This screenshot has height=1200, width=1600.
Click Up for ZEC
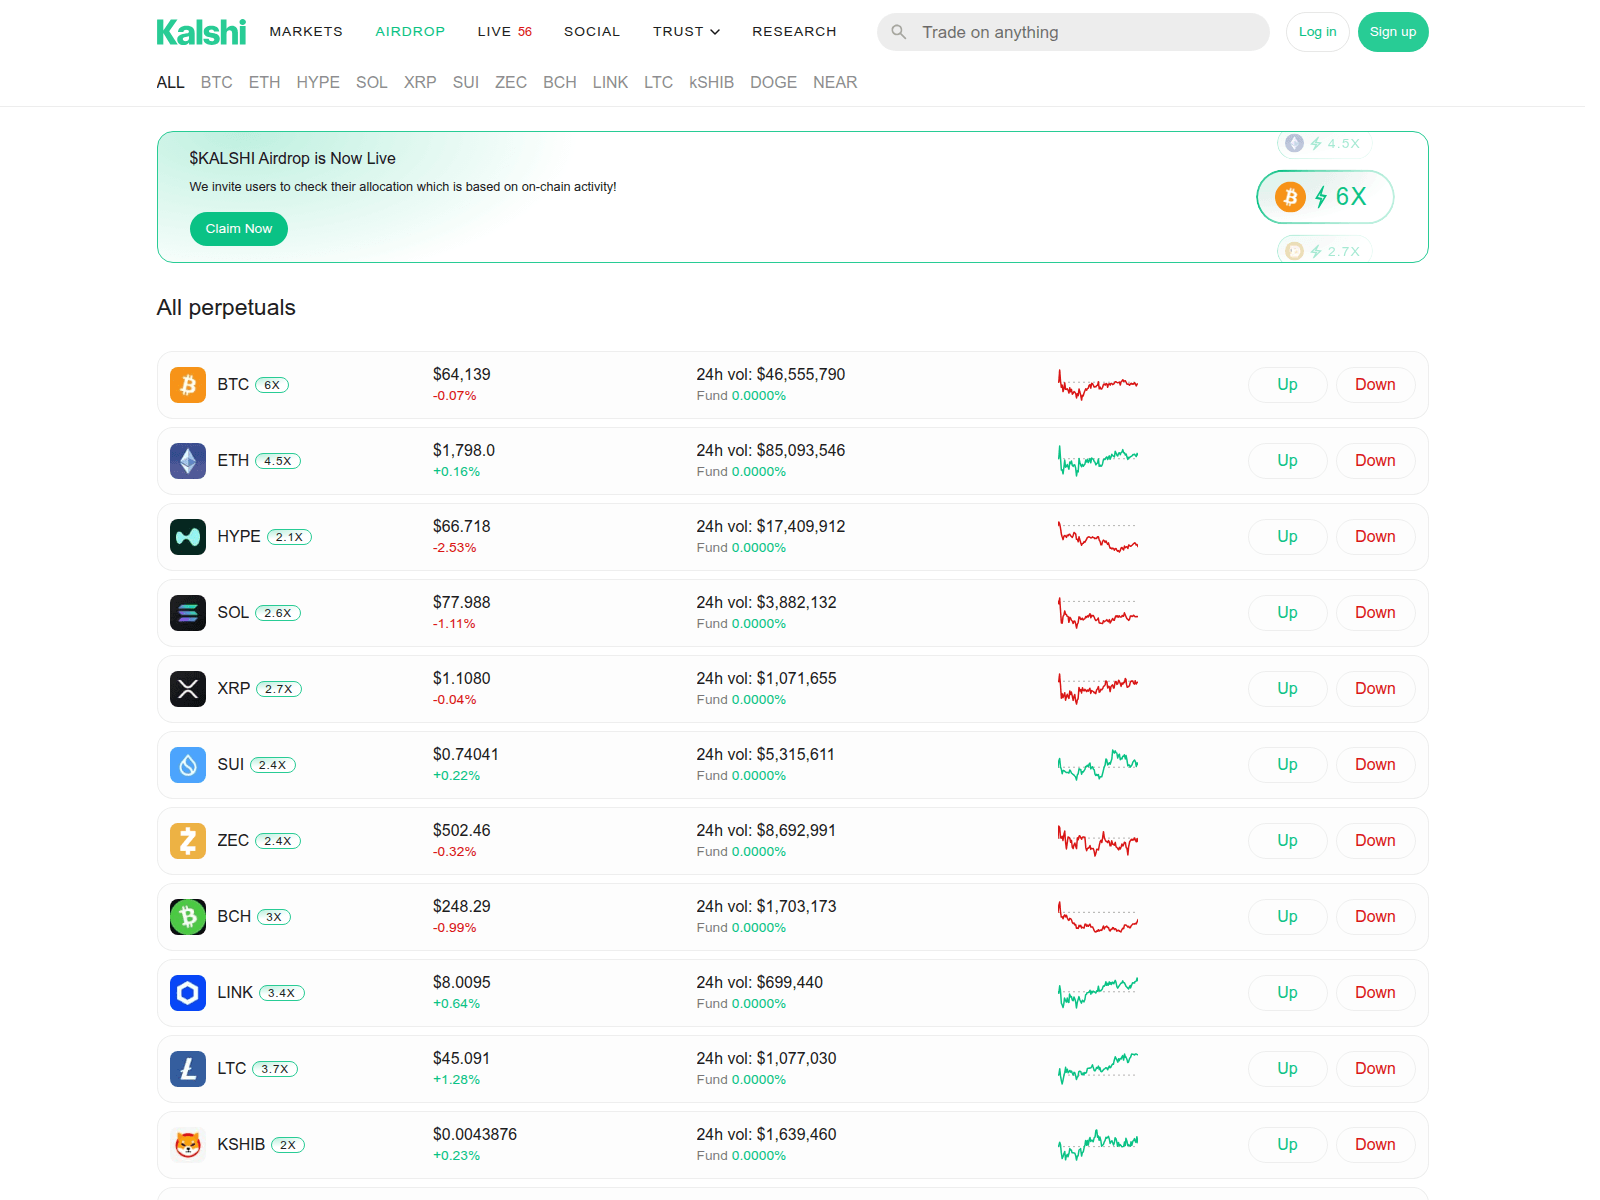click(x=1288, y=841)
